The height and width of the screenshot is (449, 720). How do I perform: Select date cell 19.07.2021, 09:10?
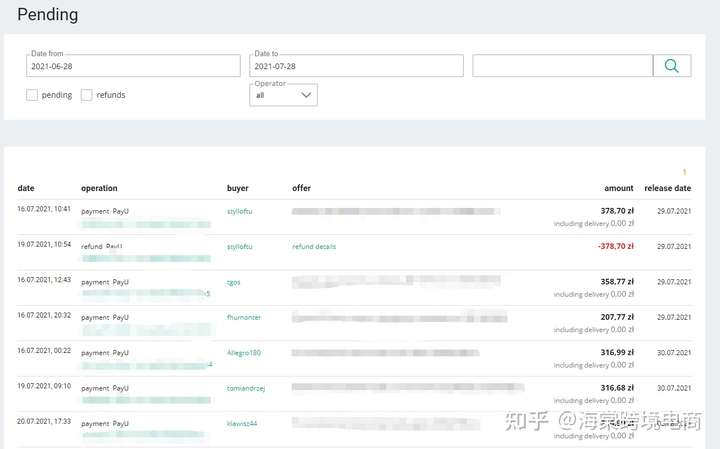click(44, 386)
